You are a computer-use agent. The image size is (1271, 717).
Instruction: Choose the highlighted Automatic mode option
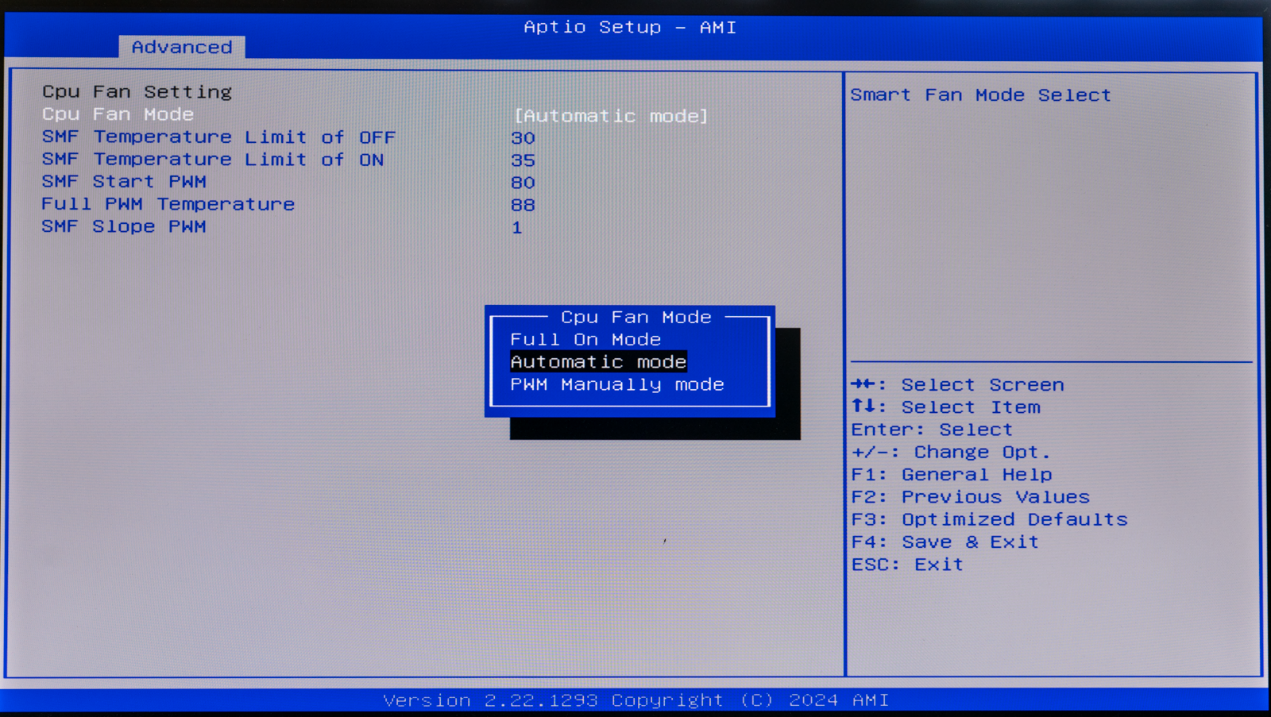[598, 362]
